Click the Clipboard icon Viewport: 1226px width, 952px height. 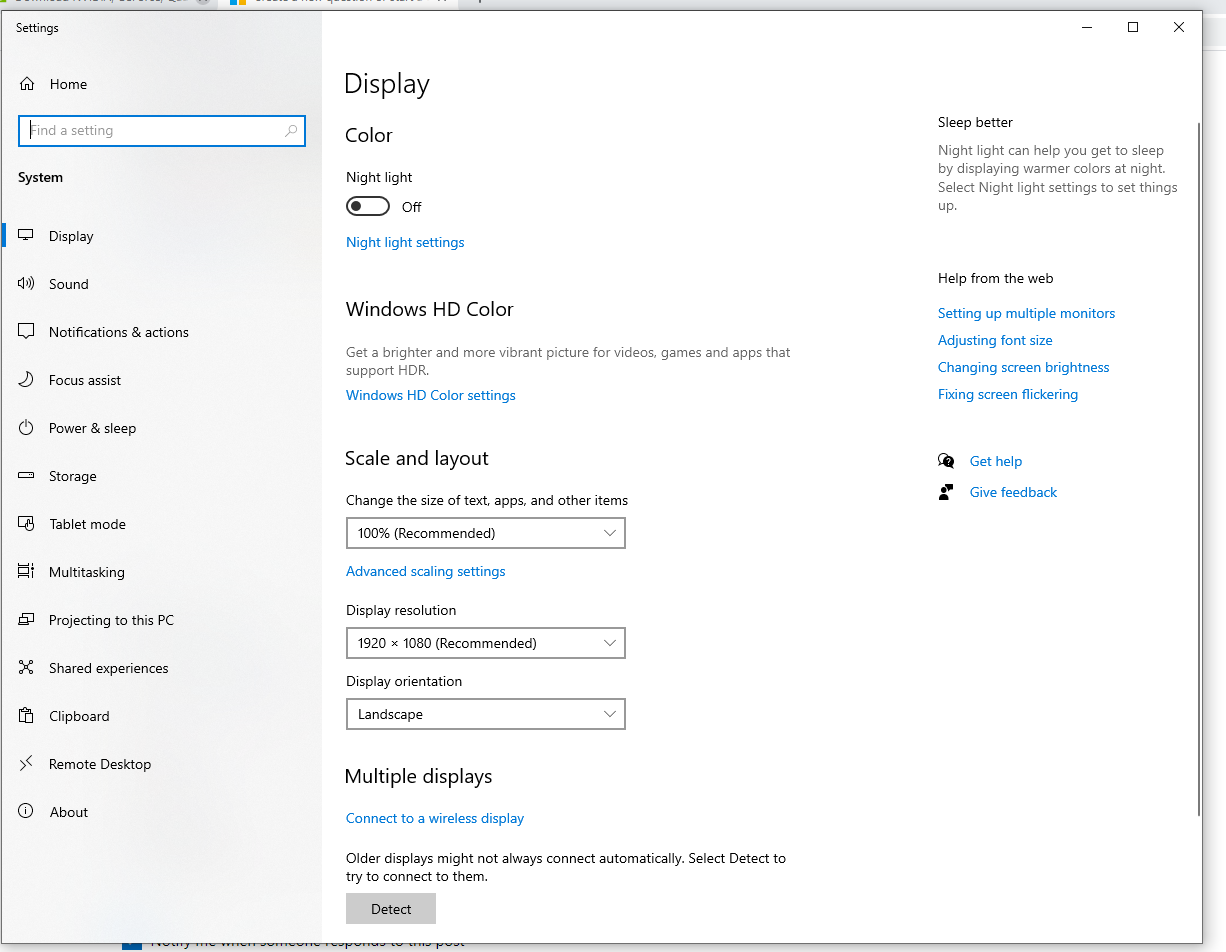27,716
